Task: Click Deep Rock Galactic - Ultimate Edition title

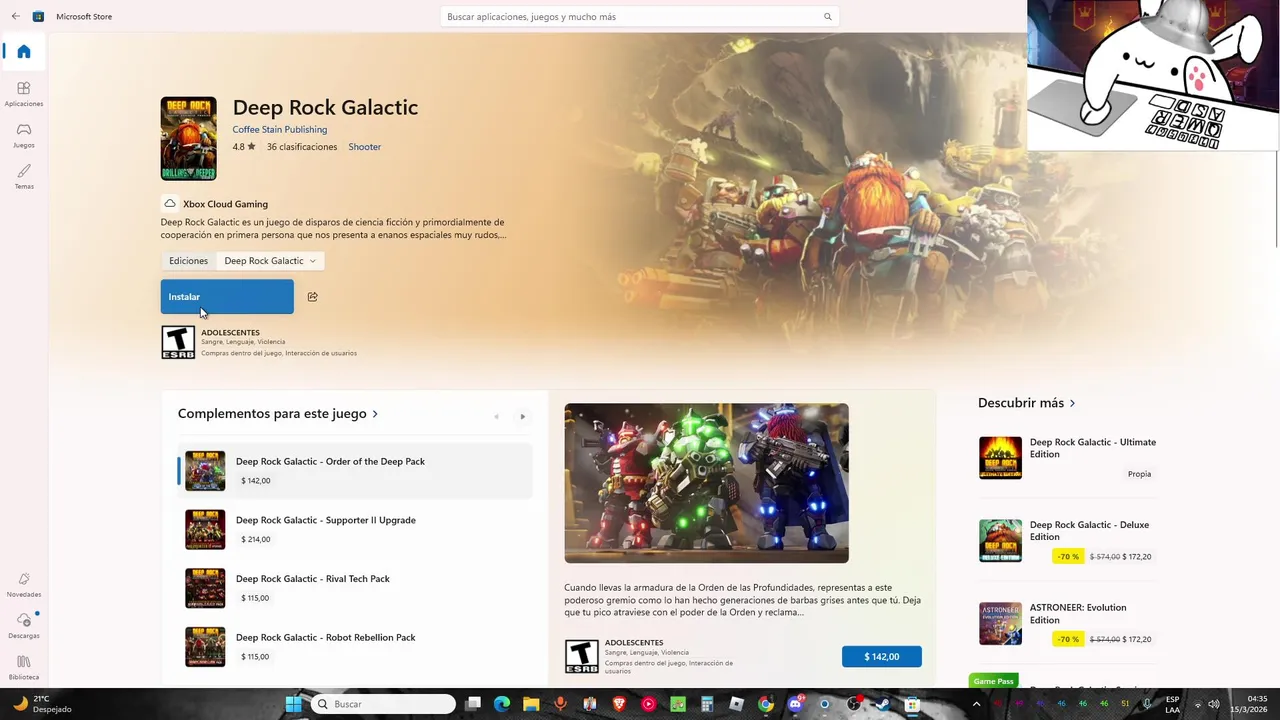Action: pyautogui.click(x=1093, y=448)
